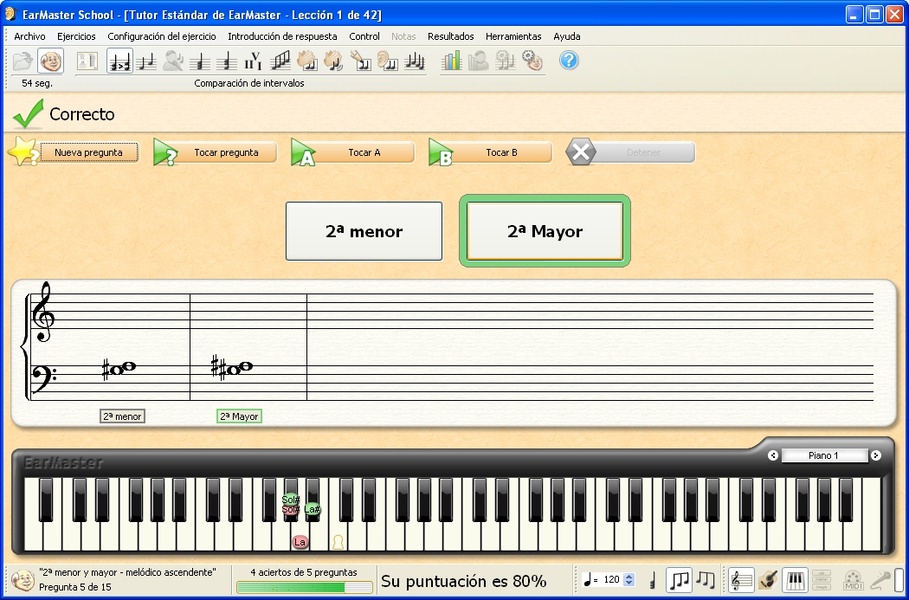The image size is (909, 600).
Task: Select rhythm correction pencil icon
Action: click(361, 61)
